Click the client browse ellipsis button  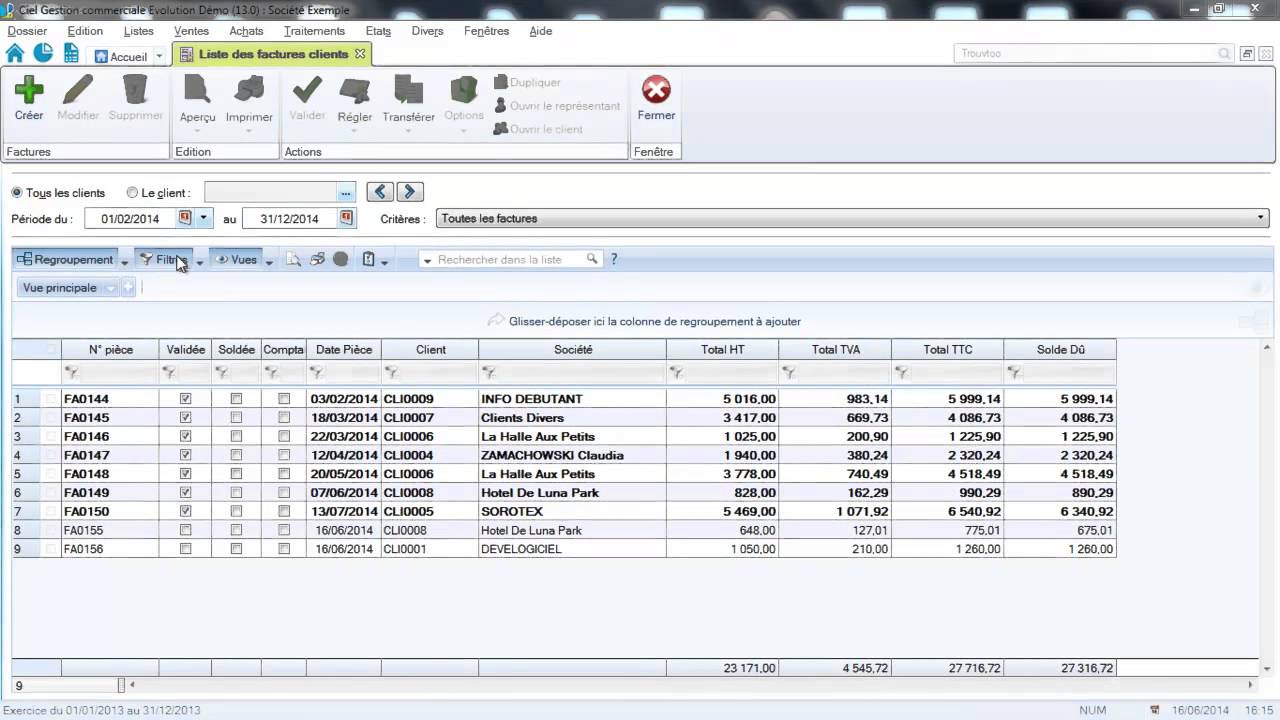346,192
